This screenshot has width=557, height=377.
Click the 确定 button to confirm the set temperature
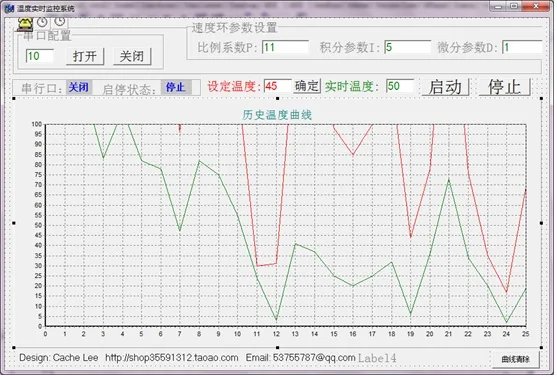pyautogui.click(x=307, y=86)
